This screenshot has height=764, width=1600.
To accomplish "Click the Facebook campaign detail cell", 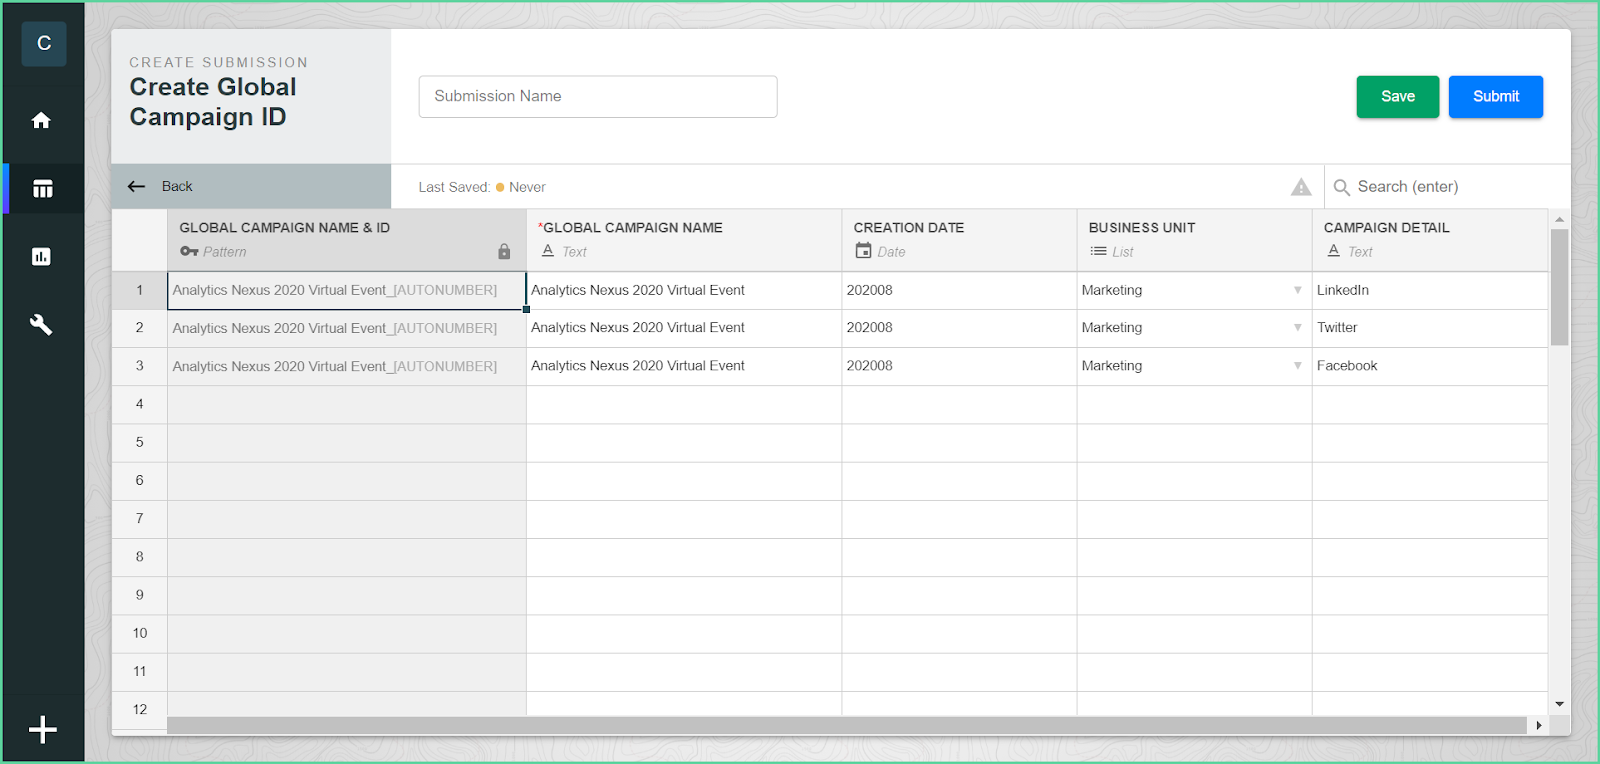I will click(x=1430, y=366).
